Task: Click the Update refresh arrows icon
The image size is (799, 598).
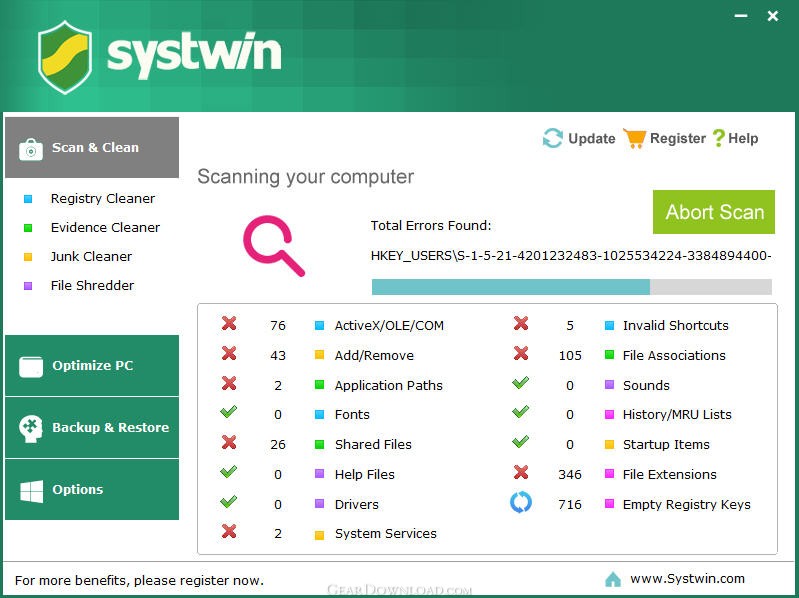Action: 553,138
